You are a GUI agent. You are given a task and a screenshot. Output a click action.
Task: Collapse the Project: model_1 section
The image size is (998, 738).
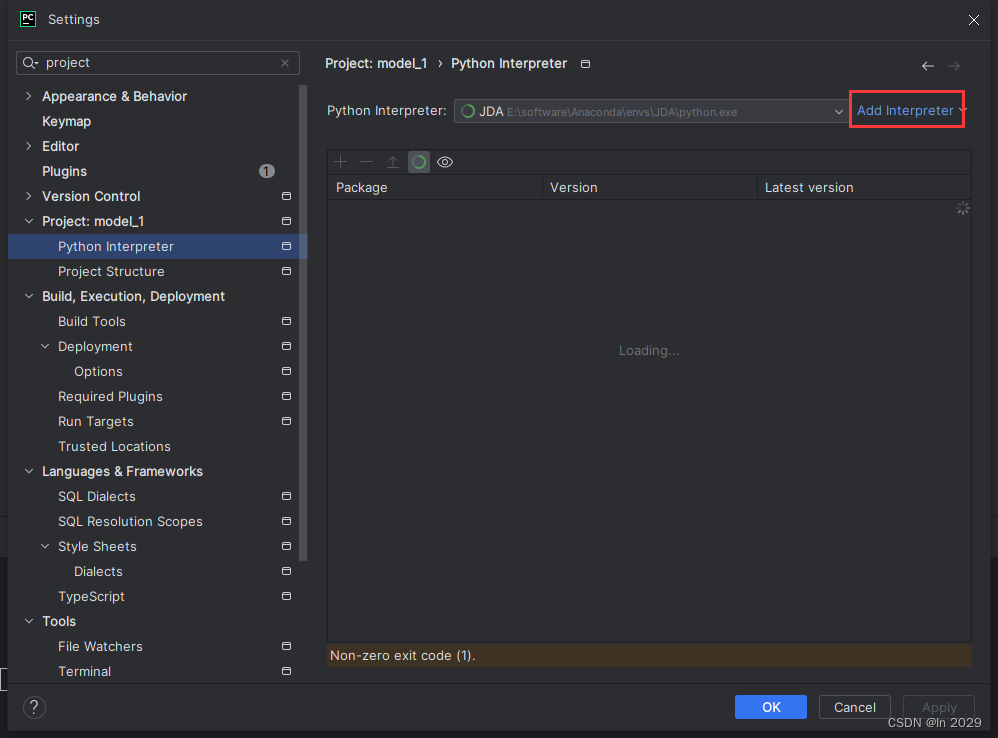tap(29, 221)
